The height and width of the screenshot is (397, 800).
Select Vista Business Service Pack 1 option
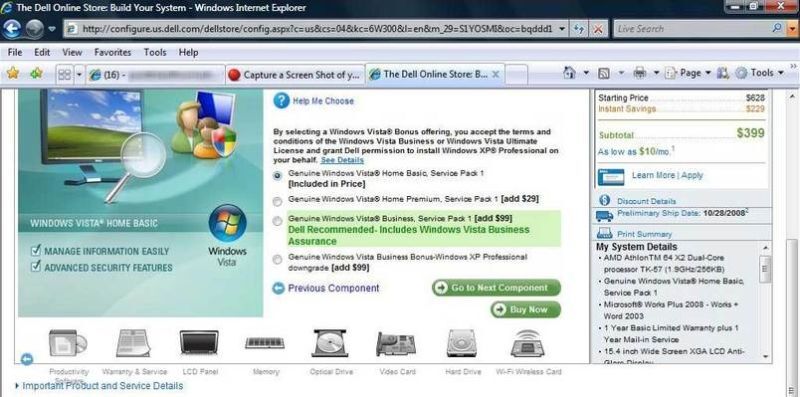click(x=277, y=221)
